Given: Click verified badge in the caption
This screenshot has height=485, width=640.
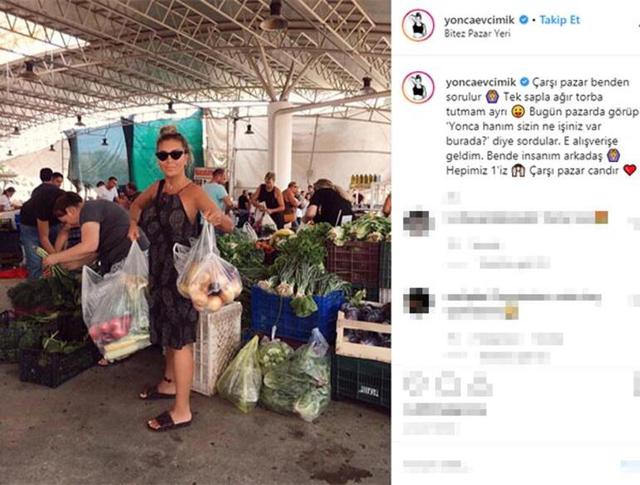Looking at the screenshot, I should coord(524,82).
